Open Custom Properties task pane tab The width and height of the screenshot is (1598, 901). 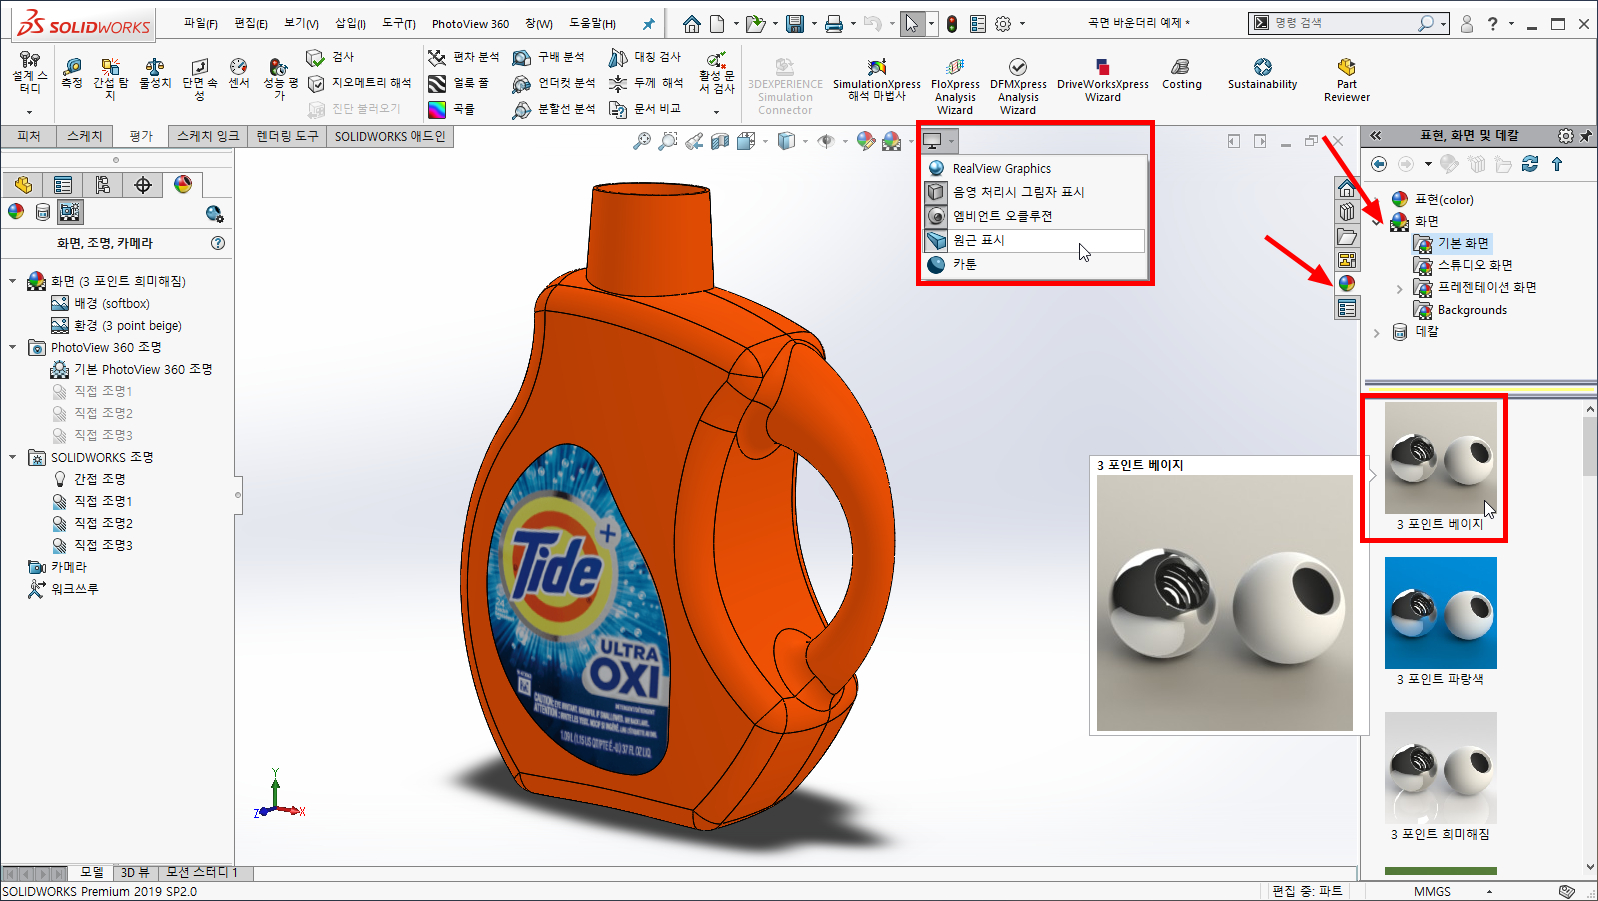tap(1347, 309)
